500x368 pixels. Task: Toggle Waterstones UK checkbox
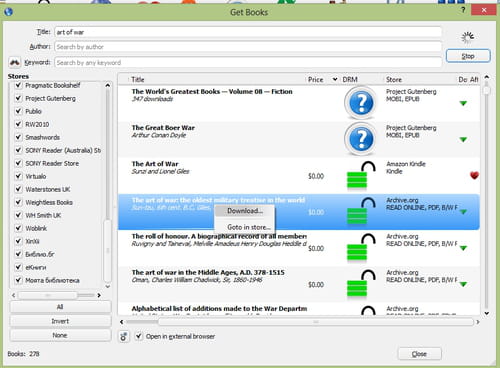(18, 189)
